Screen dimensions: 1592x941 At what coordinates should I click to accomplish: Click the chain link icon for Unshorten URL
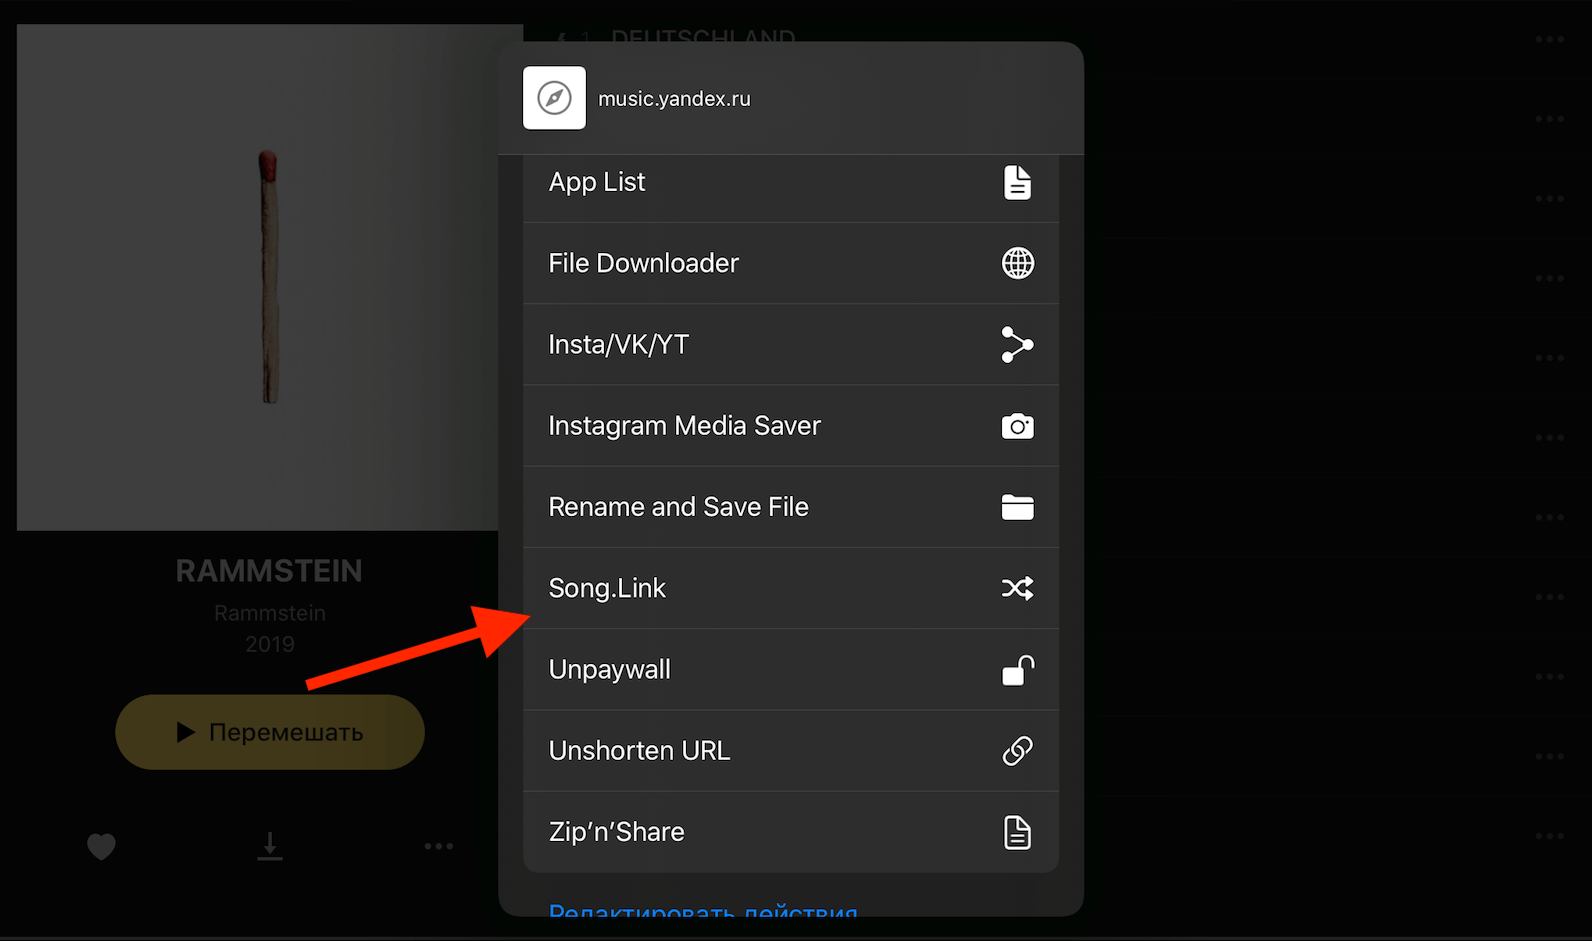(1018, 751)
